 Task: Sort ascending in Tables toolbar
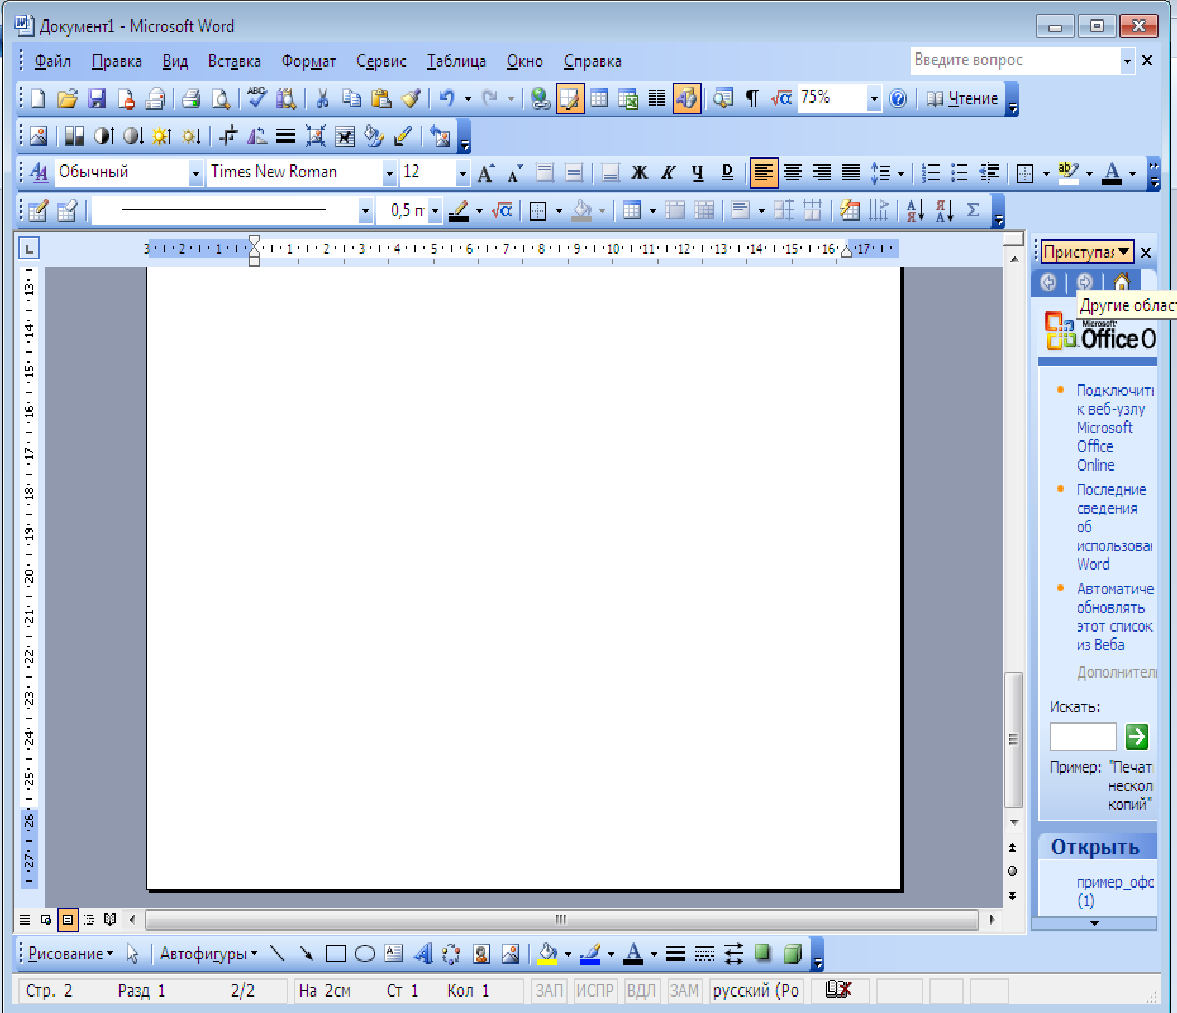tap(915, 211)
